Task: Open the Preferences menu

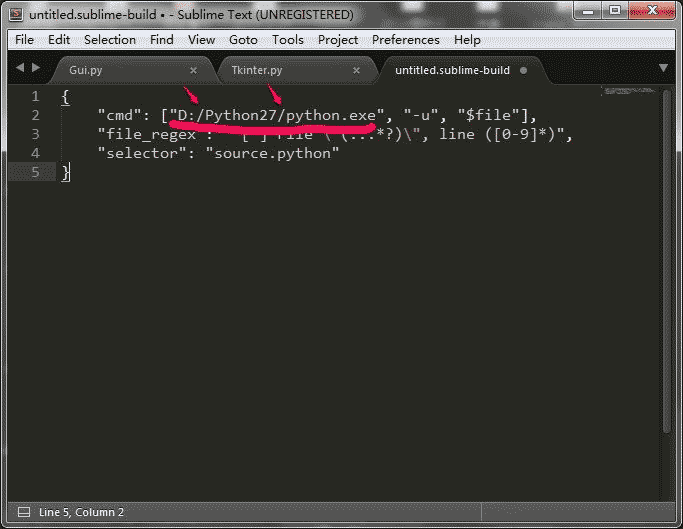Action: [x=406, y=40]
